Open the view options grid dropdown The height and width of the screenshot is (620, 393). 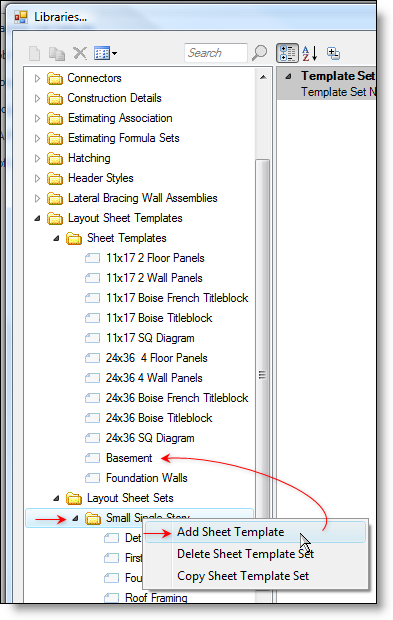(x=105, y=53)
